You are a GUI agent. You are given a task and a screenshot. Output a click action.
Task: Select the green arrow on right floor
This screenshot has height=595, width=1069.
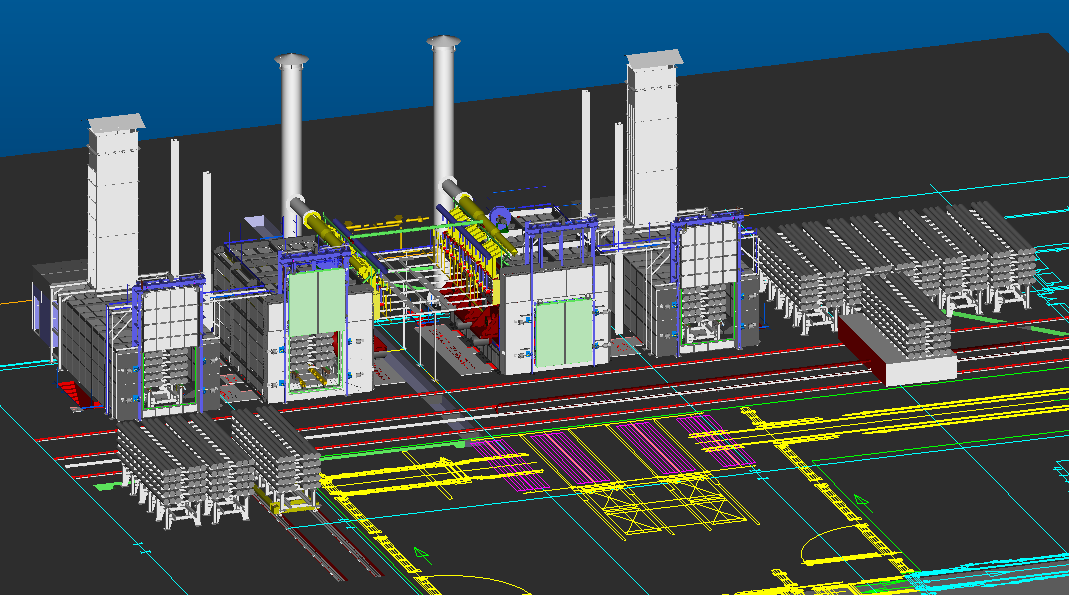coord(862,503)
